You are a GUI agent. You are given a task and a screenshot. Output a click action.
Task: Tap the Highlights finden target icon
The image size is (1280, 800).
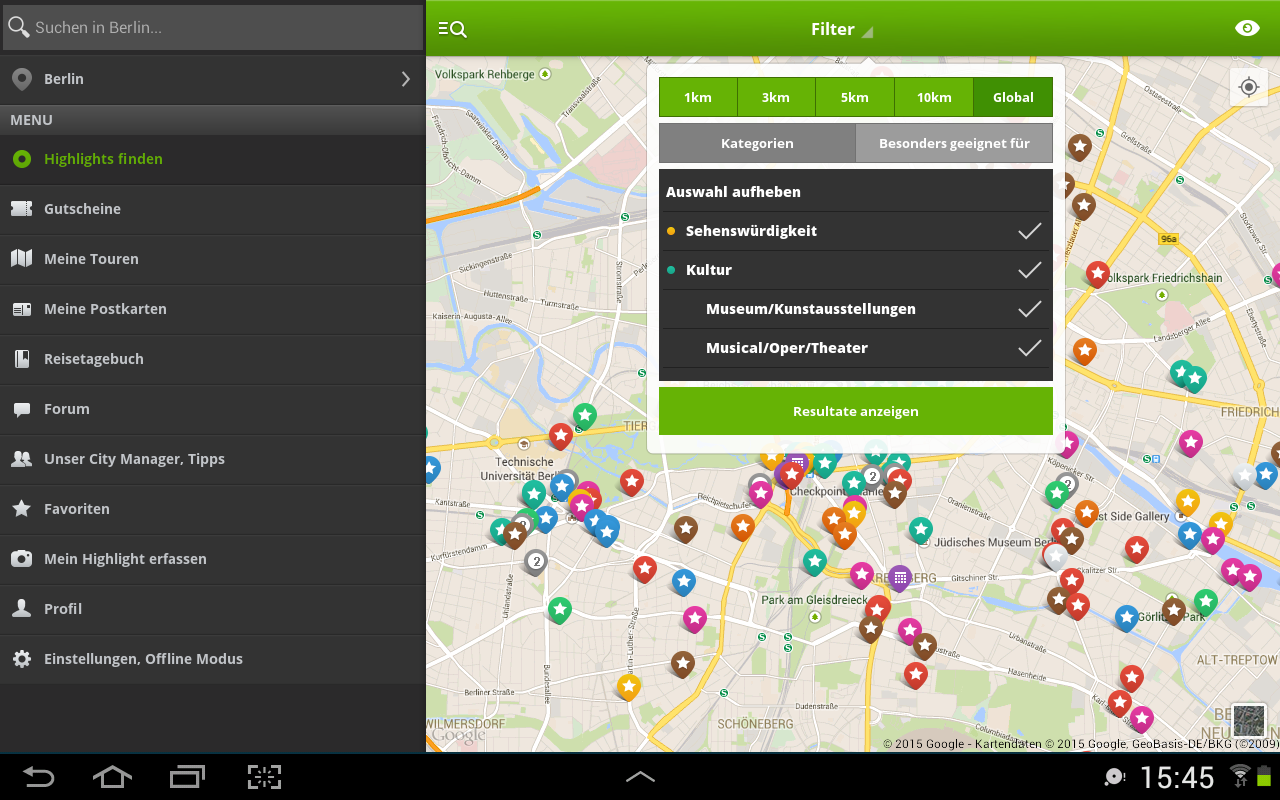pyautogui.click(x=21, y=159)
